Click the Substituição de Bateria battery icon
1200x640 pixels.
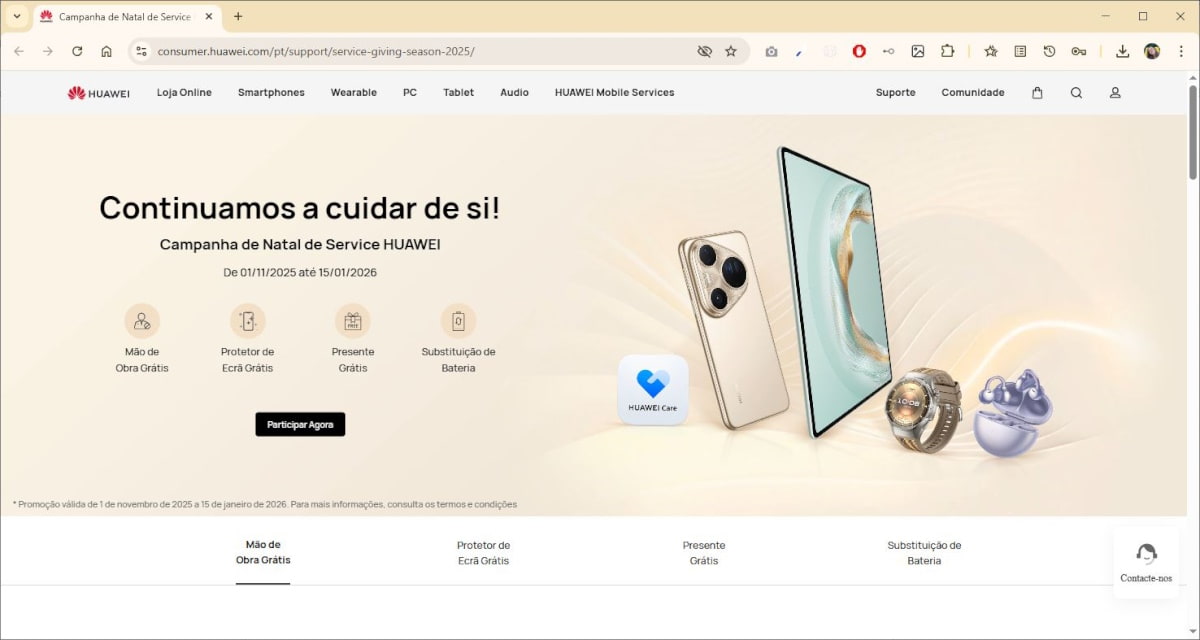point(458,321)
